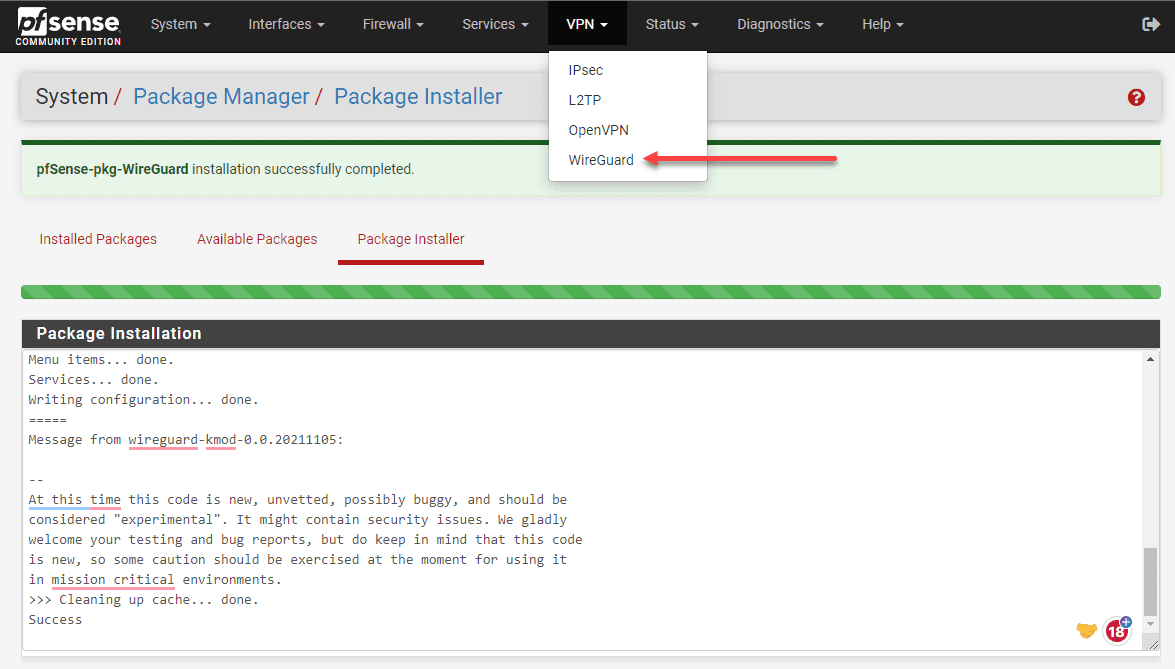Open the red help question mark icon

click(x=1136, y=97)
